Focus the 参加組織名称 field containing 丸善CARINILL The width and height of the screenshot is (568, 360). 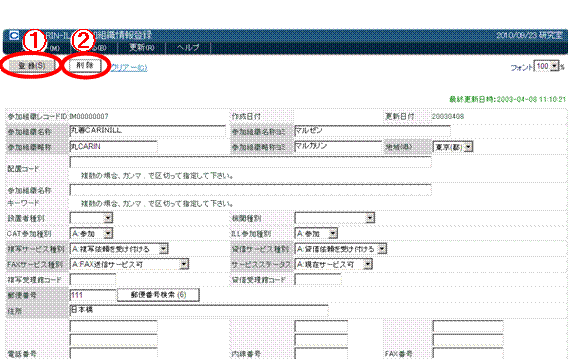[147, 131]
